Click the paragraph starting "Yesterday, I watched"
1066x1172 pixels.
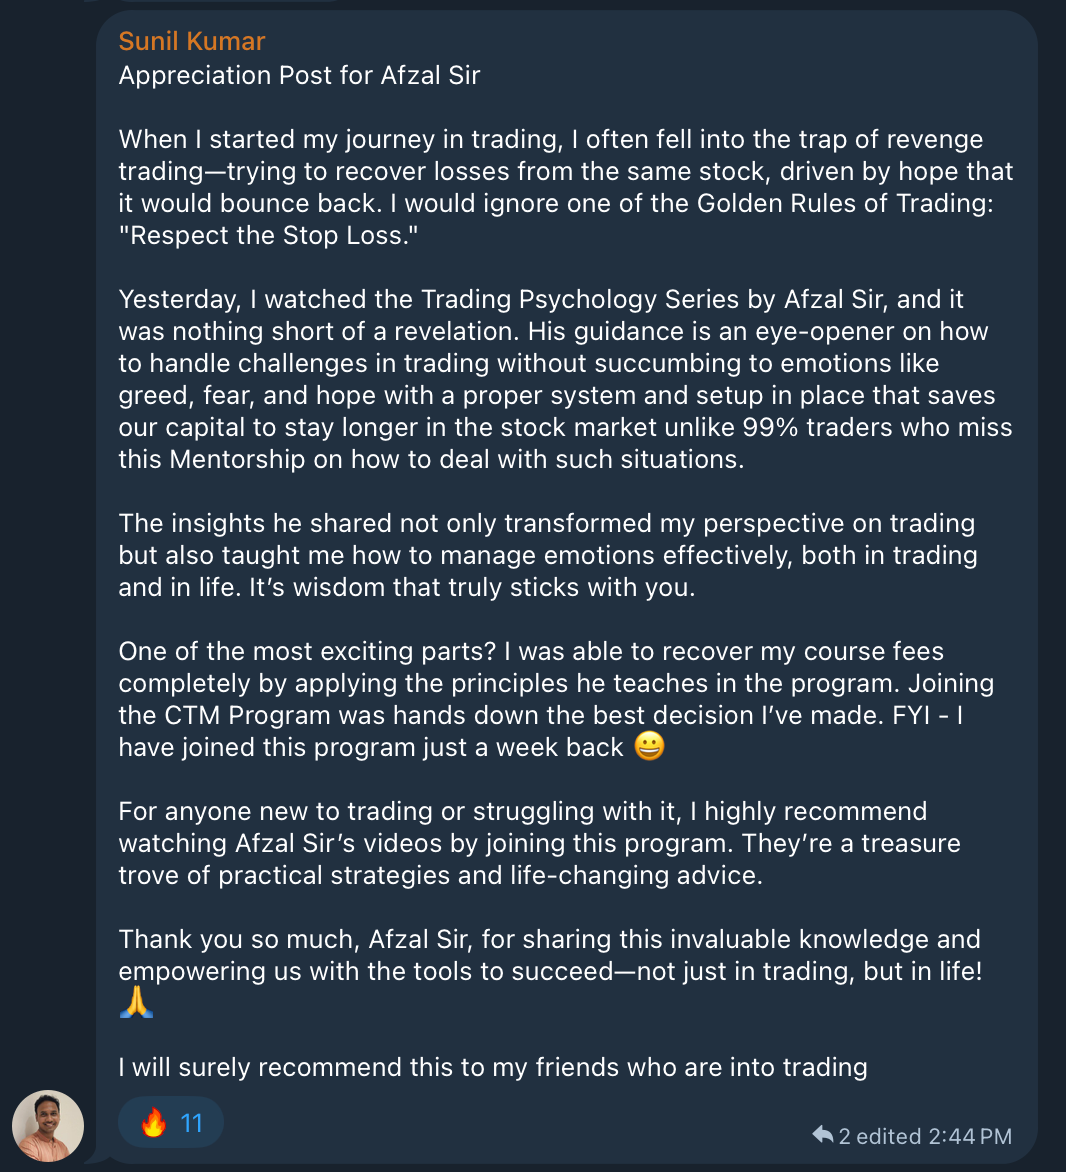tap(565, 379)
